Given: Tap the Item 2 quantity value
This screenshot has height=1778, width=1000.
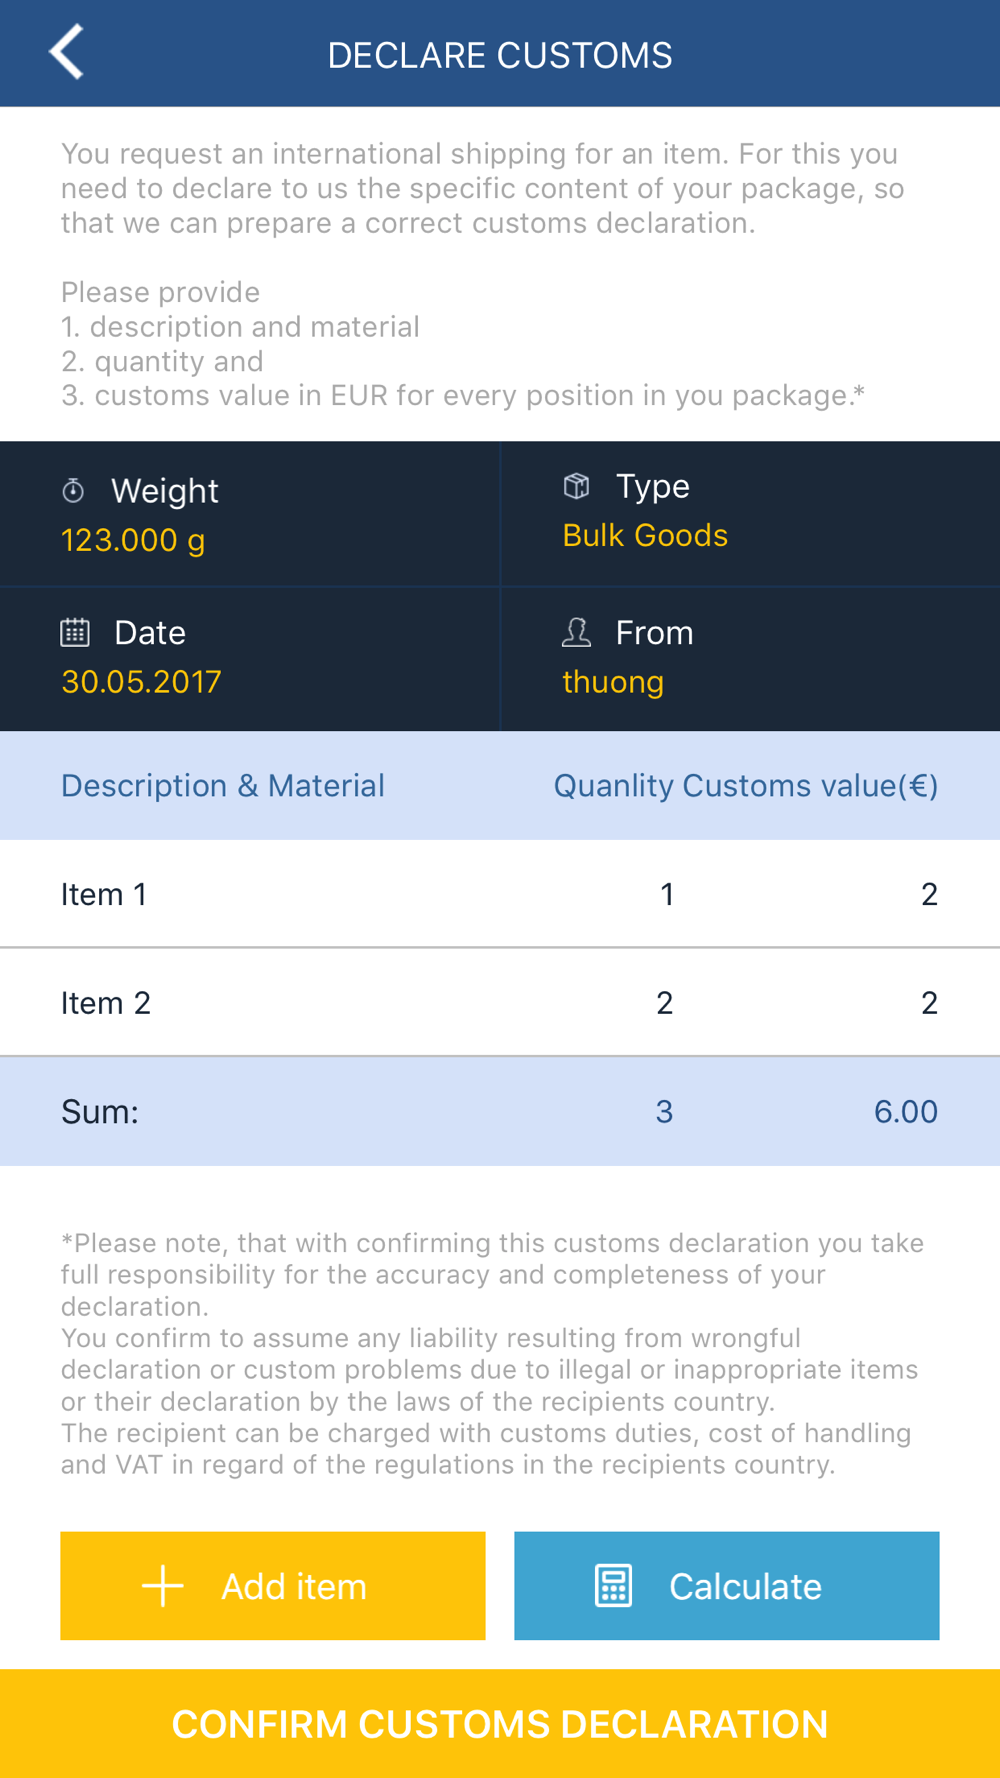Looking at the screenshot, I should [665, 1003].
